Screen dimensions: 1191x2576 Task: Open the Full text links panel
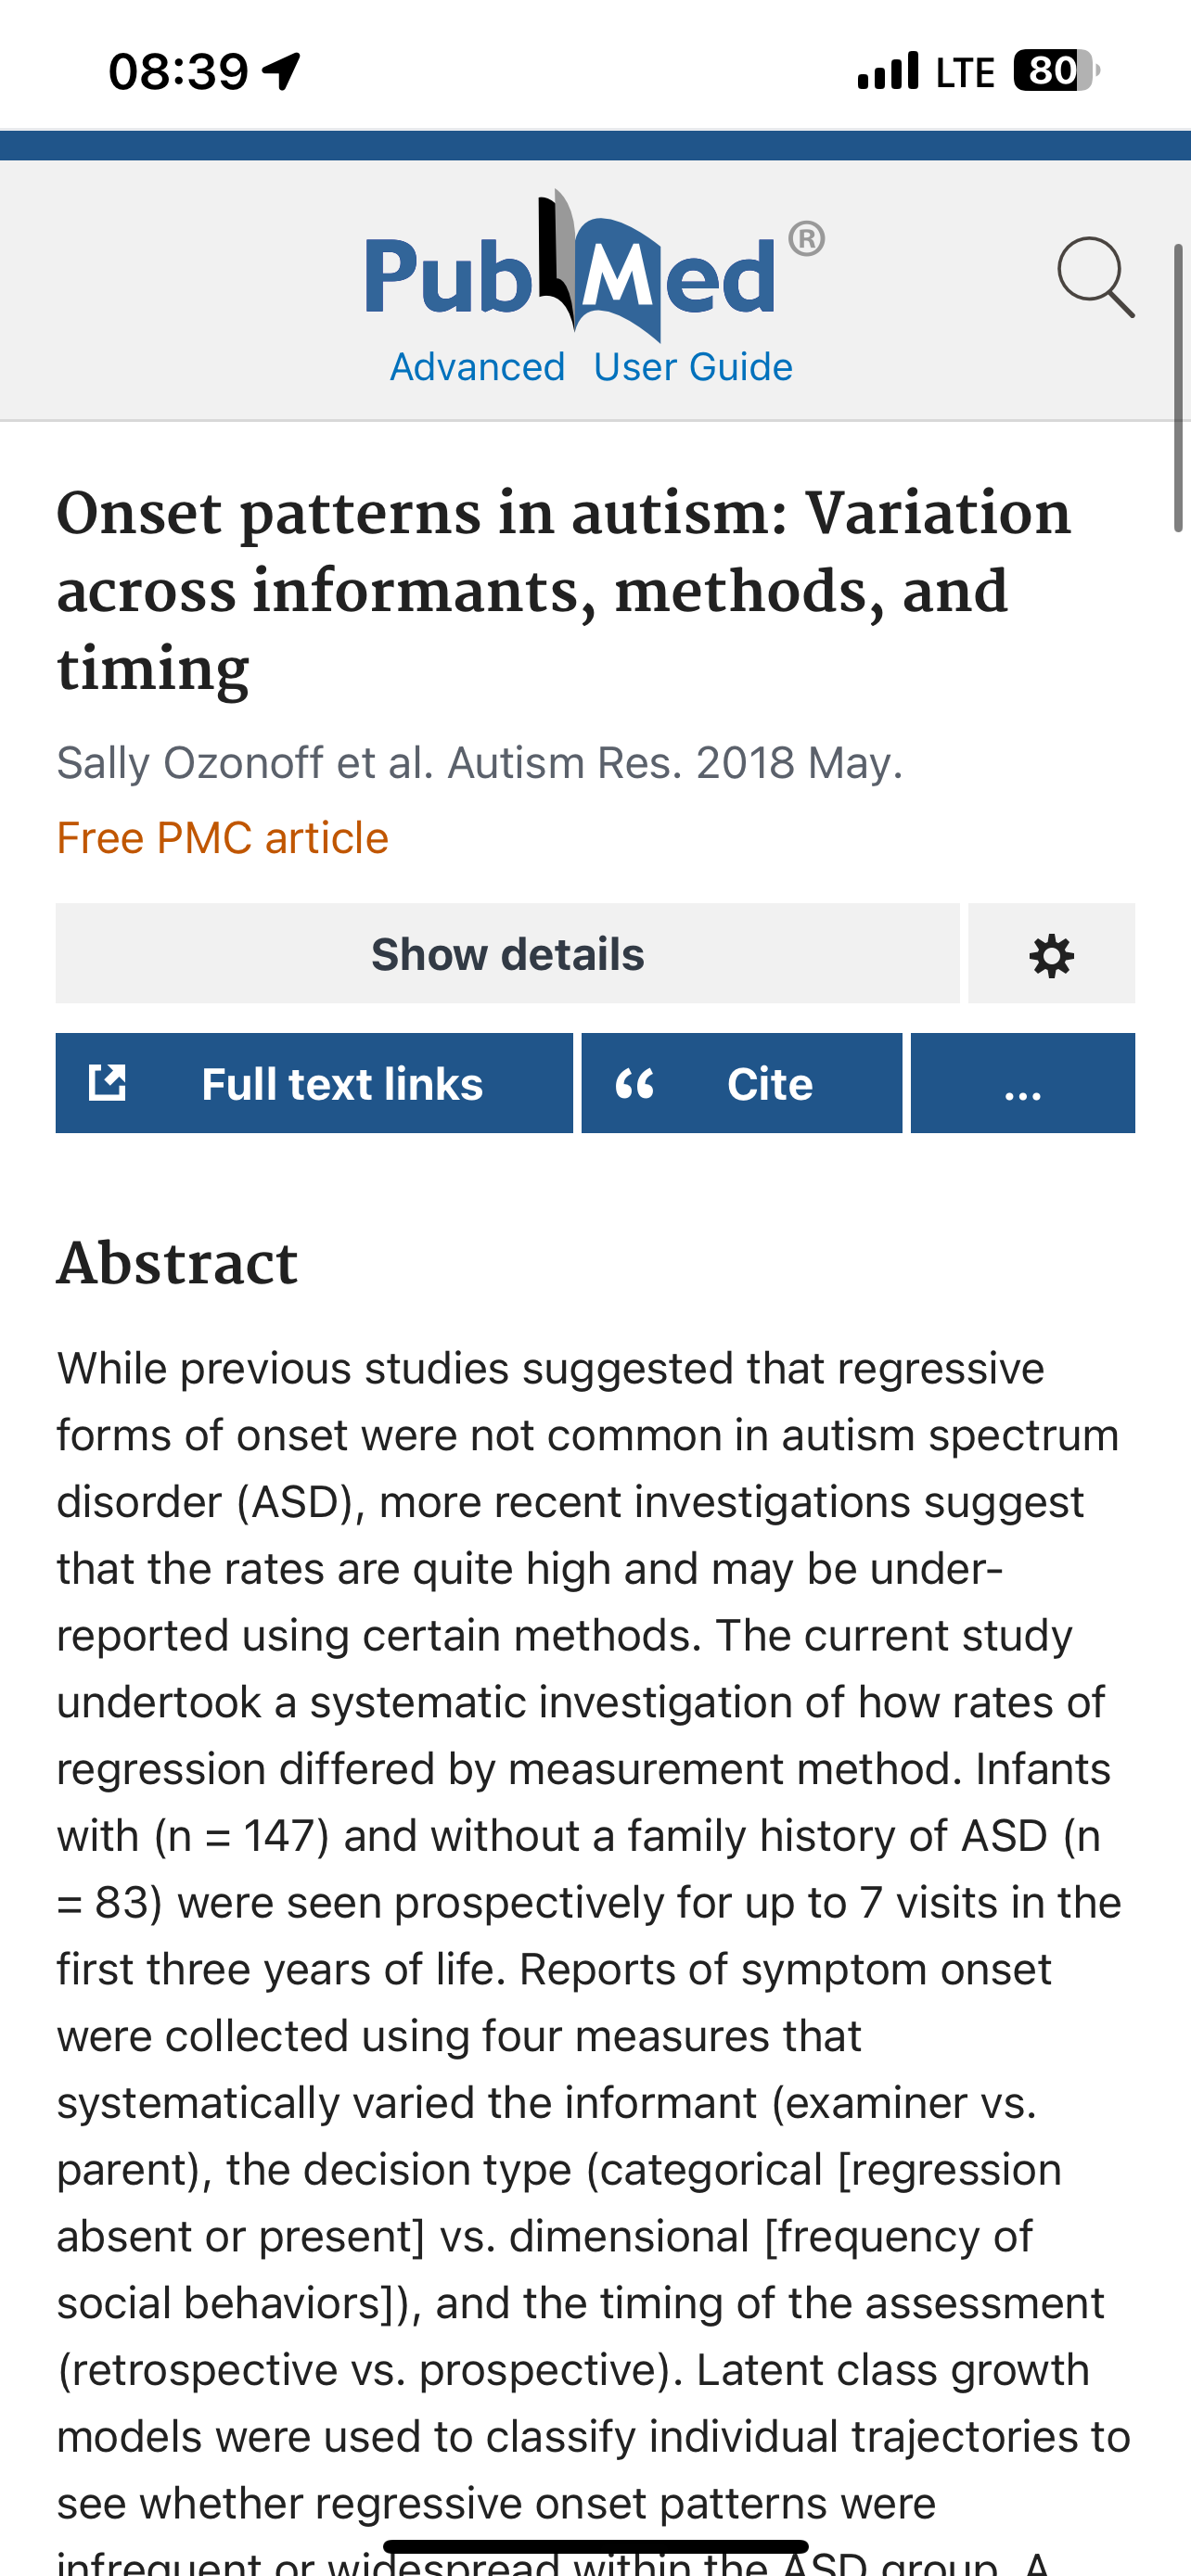pyautogui.click(x=341, y=1084)
